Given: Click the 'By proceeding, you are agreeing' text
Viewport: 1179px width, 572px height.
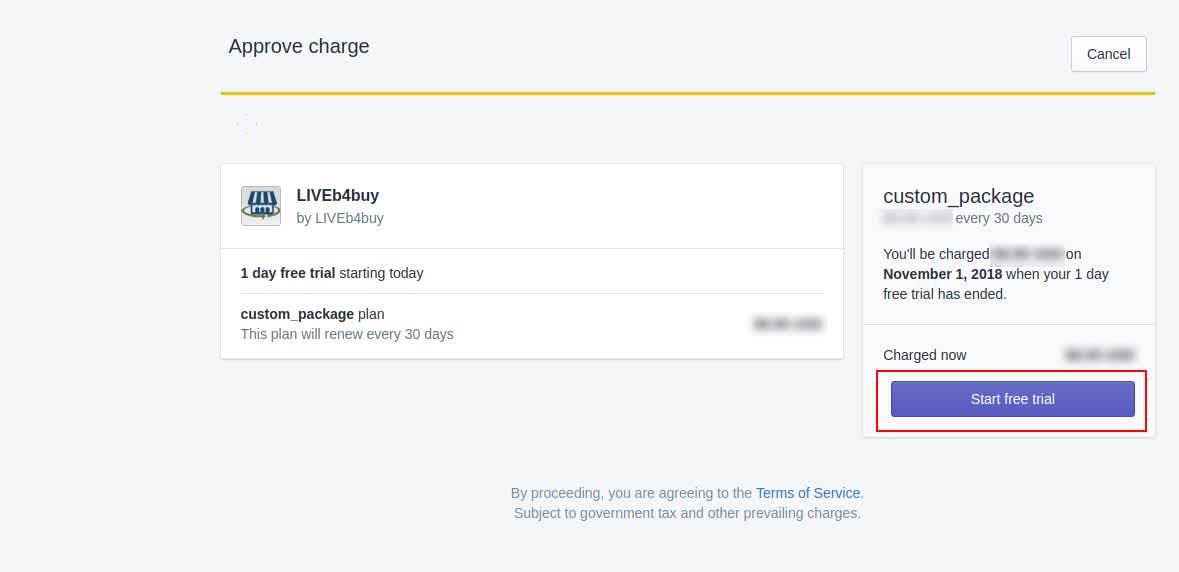Looking at the screenshot, I should 631,493.
